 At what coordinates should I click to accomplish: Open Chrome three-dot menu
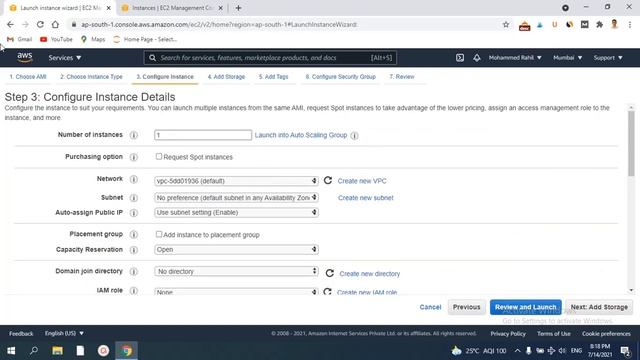(x=630, y=24)
